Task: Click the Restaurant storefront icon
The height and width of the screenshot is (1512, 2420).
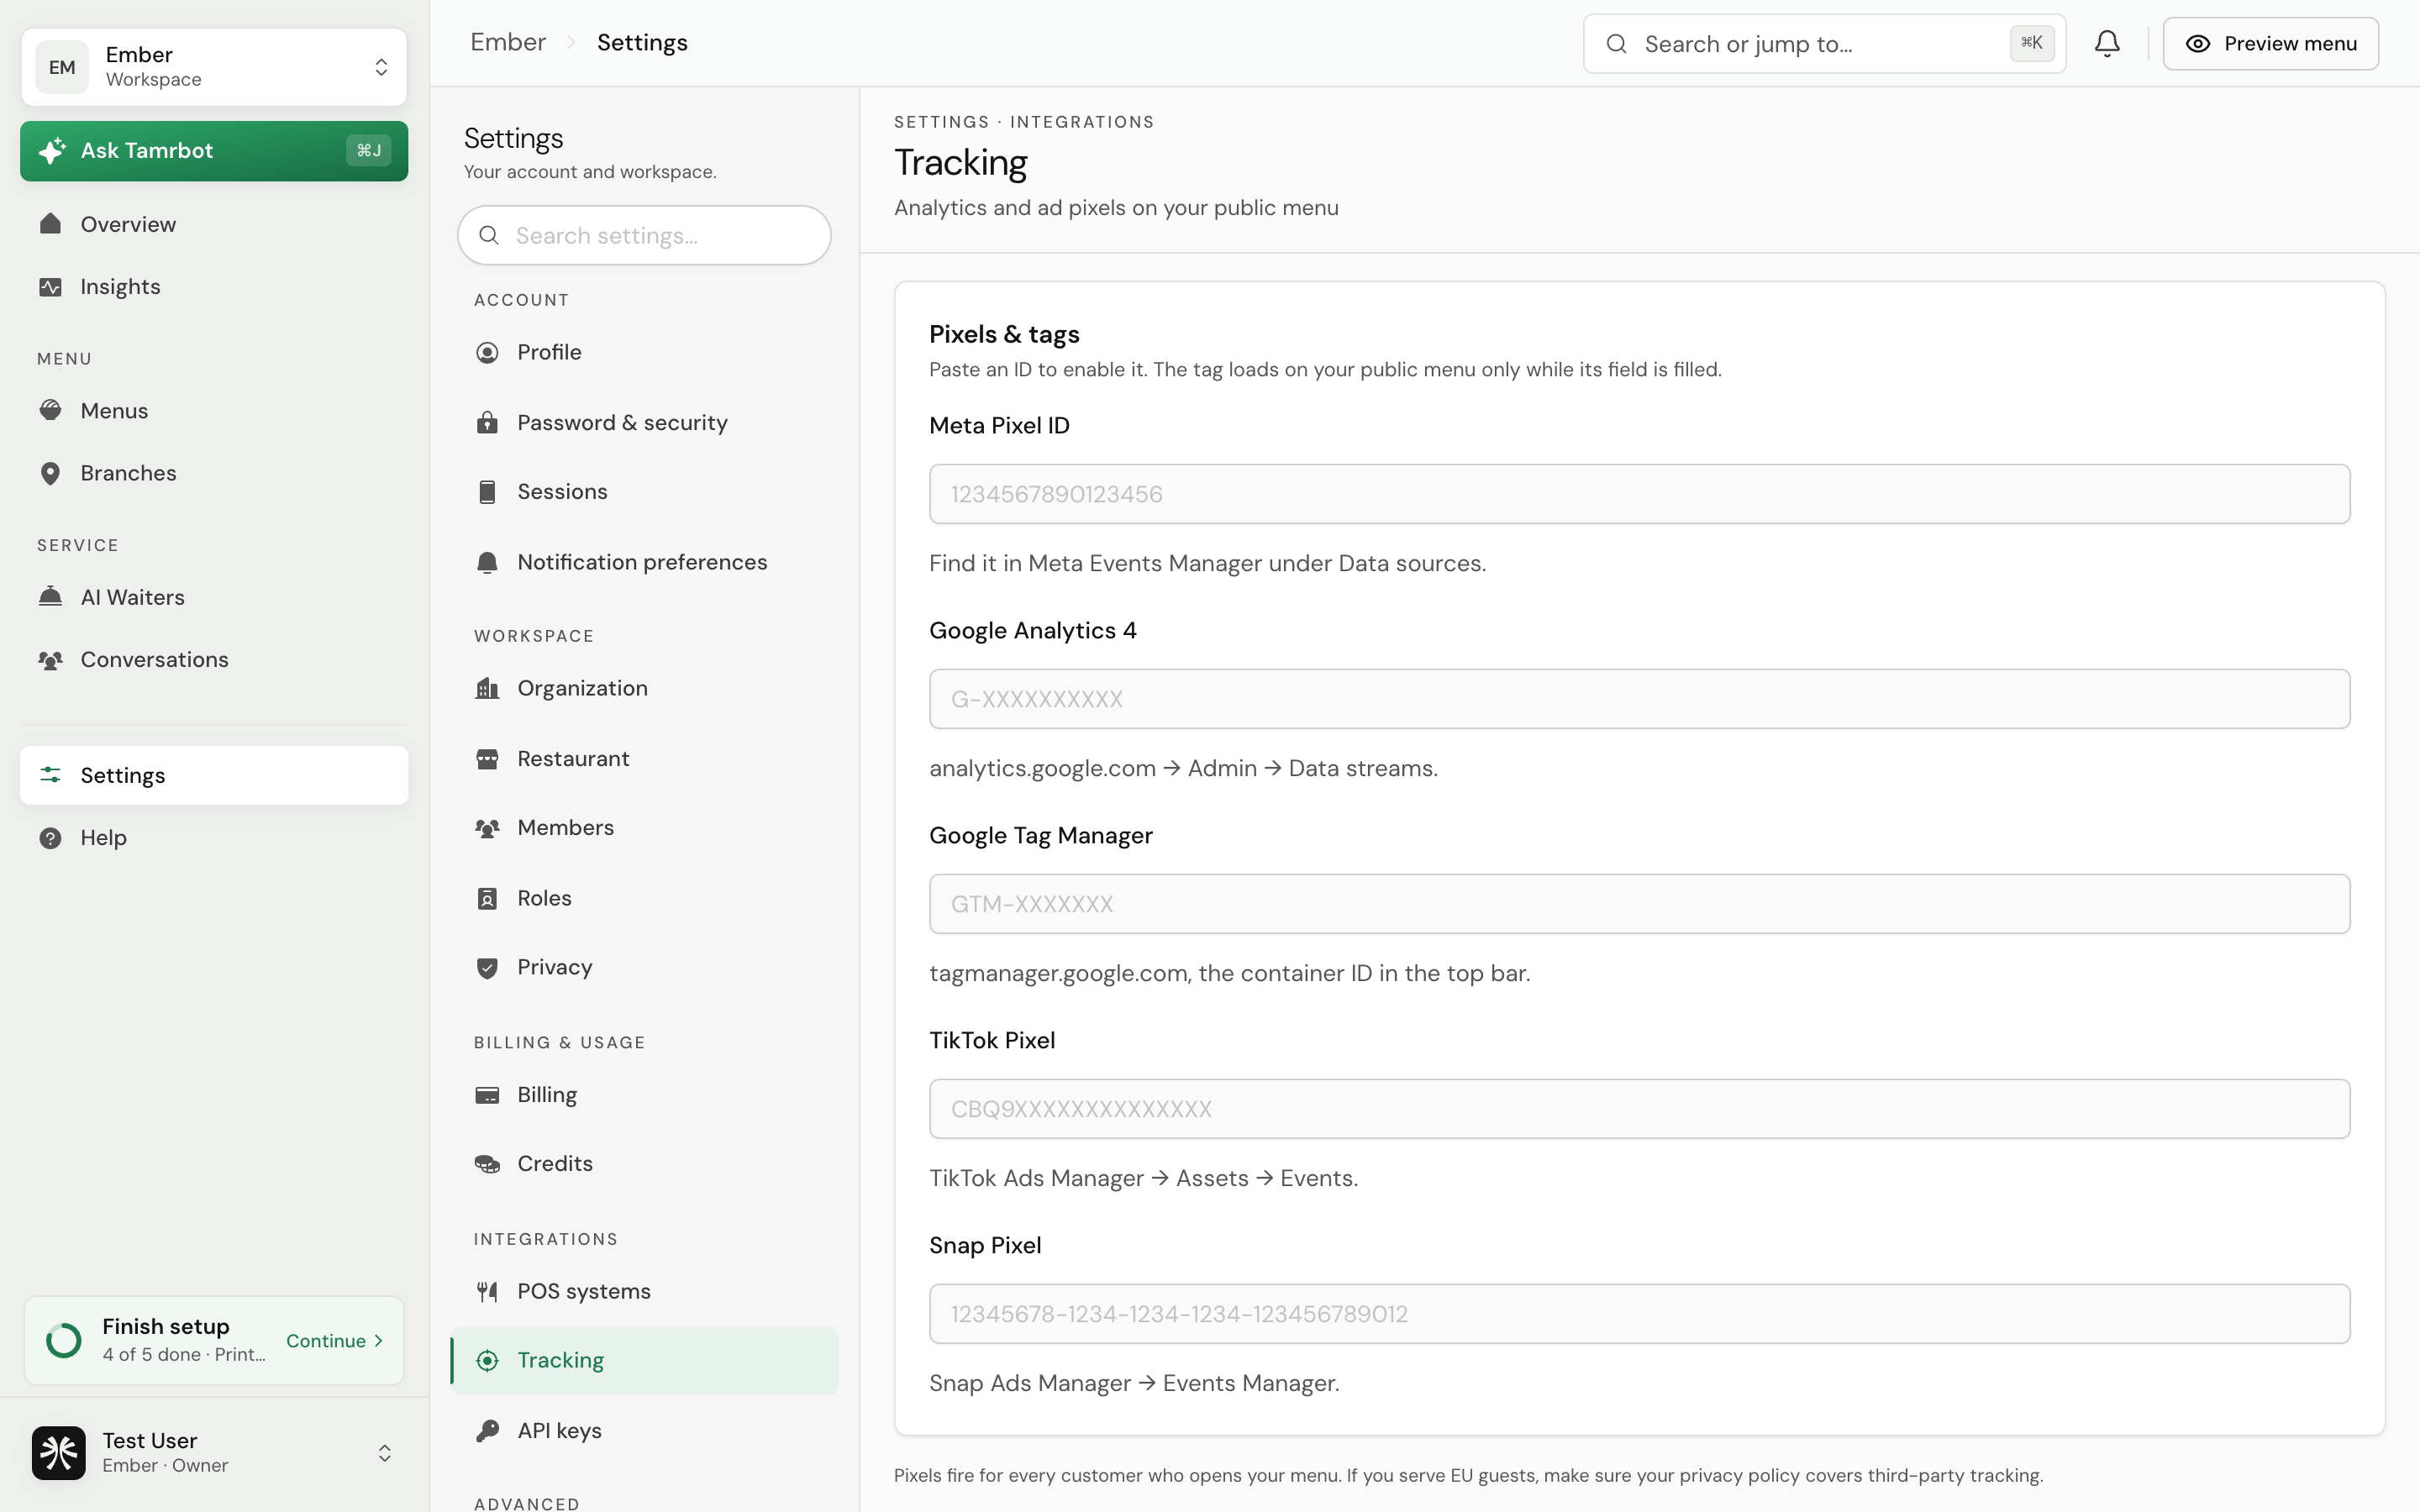Action: (487, 759)
